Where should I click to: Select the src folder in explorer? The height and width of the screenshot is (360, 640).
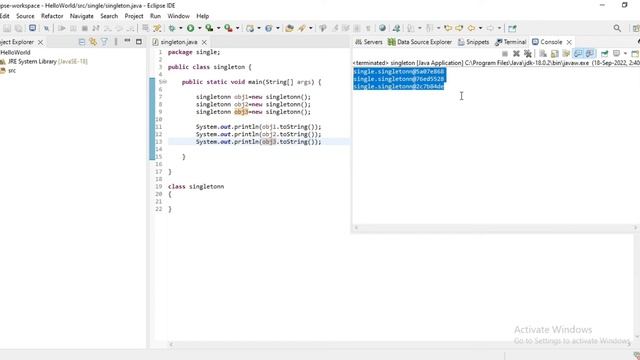click(x=8, y=70)
